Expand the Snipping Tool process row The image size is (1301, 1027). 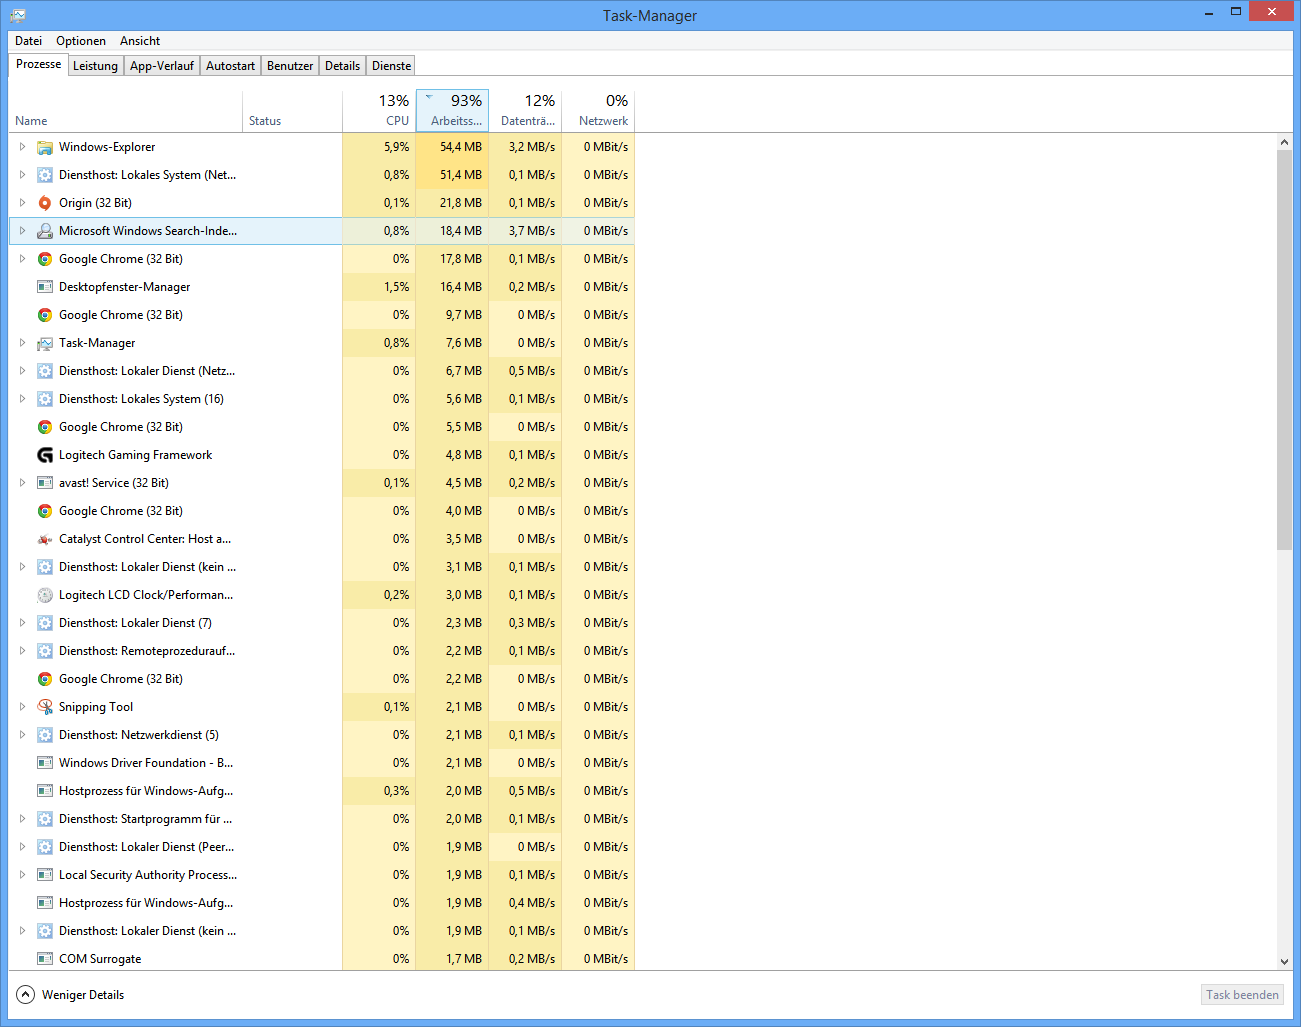click(x=22, y=707)
